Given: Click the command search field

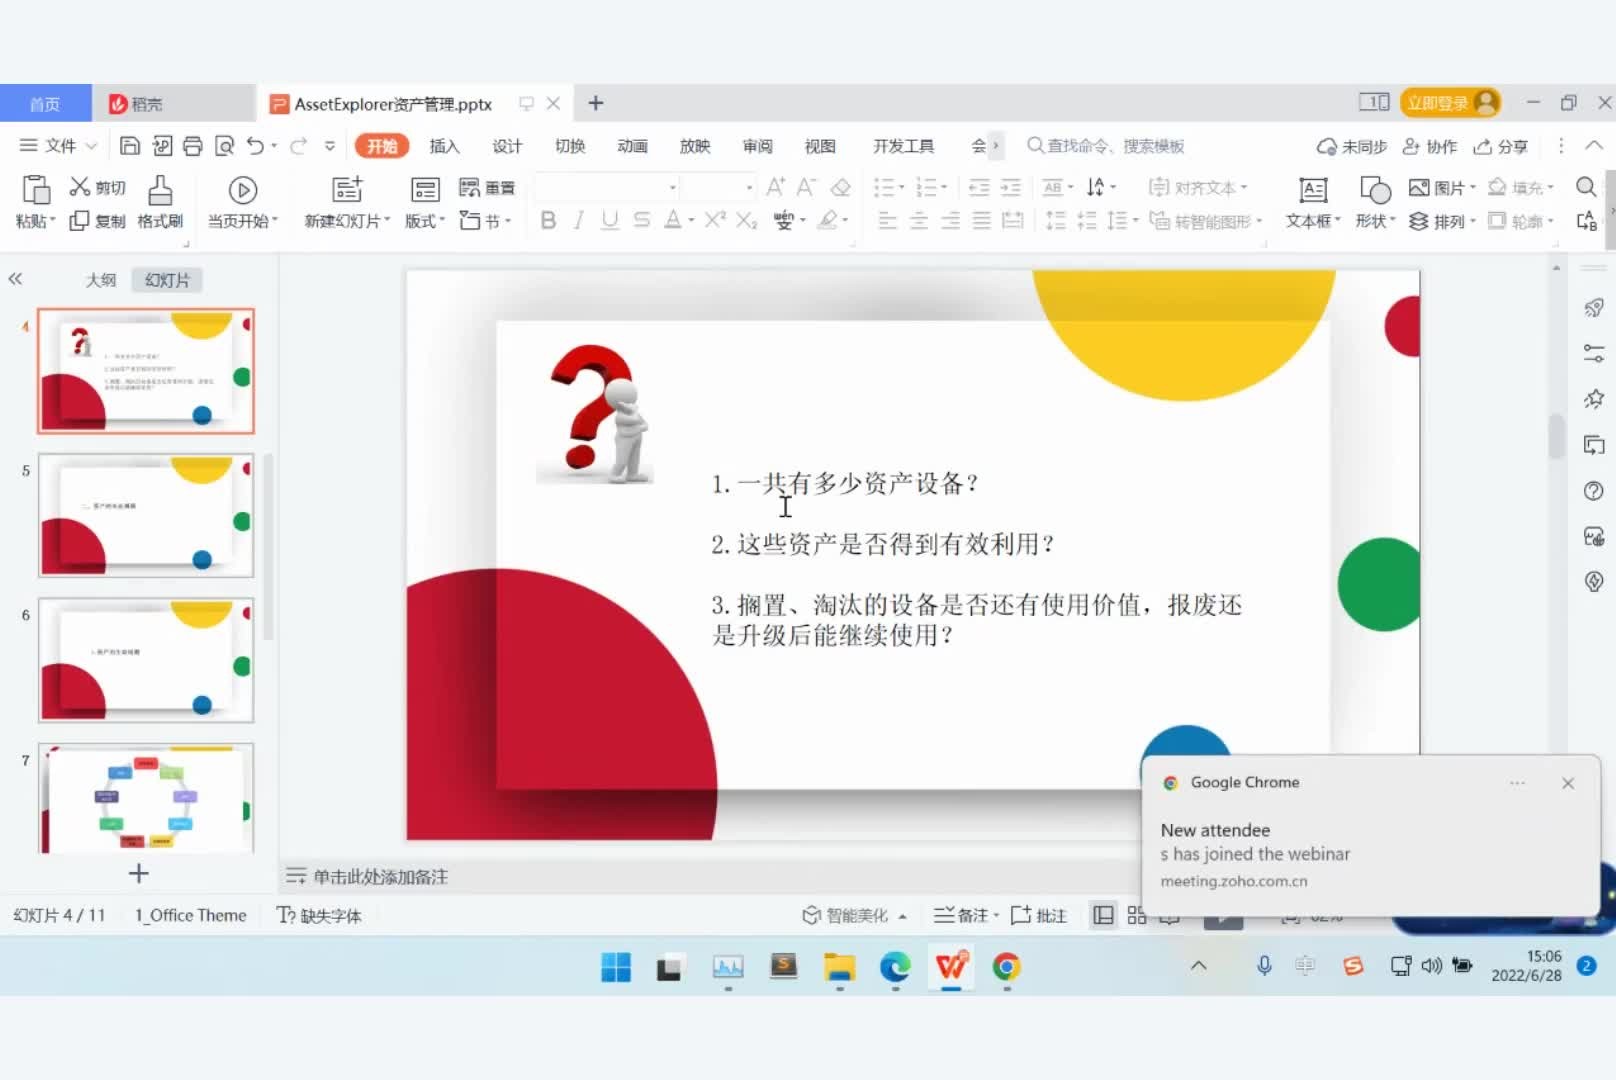Looking at the screenshot, I should point(1105,146).
